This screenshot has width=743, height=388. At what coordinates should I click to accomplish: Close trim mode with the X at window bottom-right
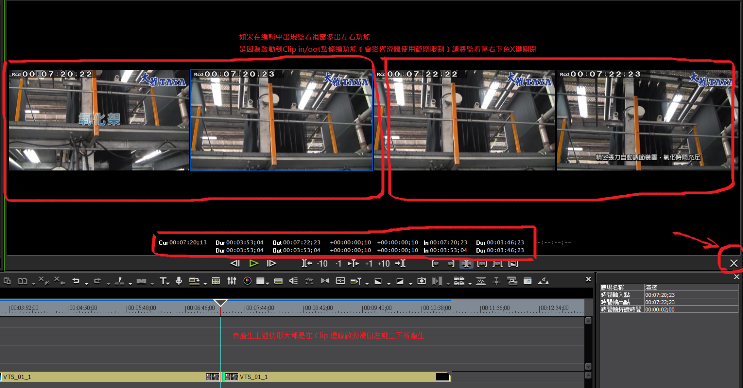tap(734, 263)
